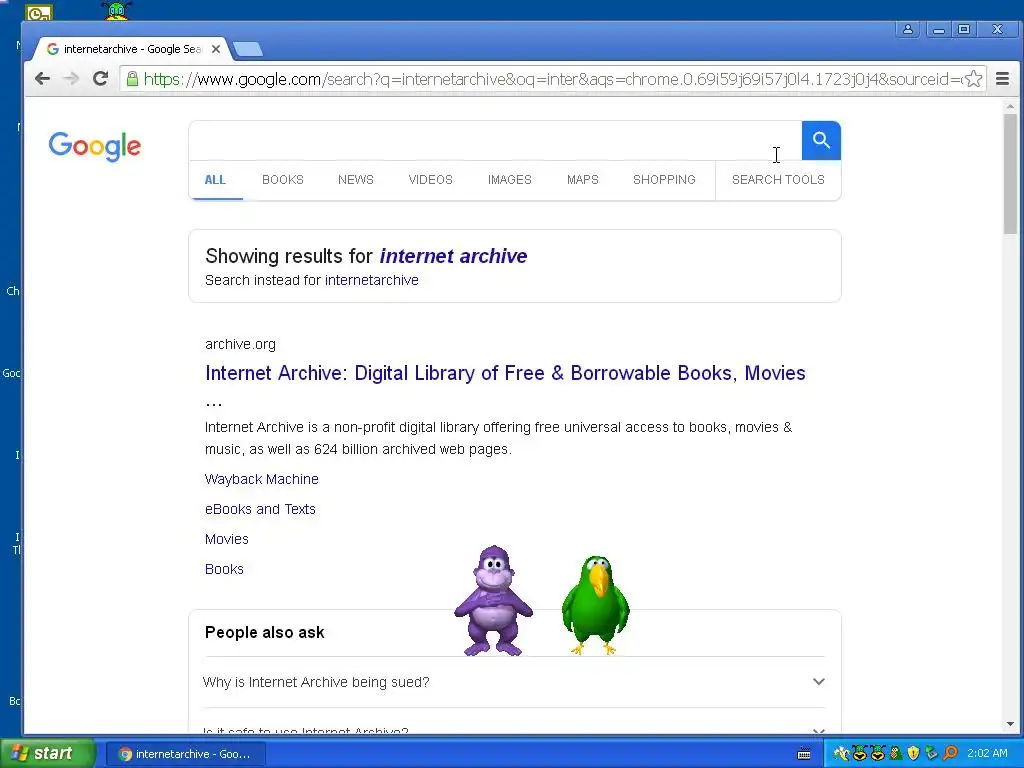
Task: Click the green network tray icon
Action: tap(931, 754)
